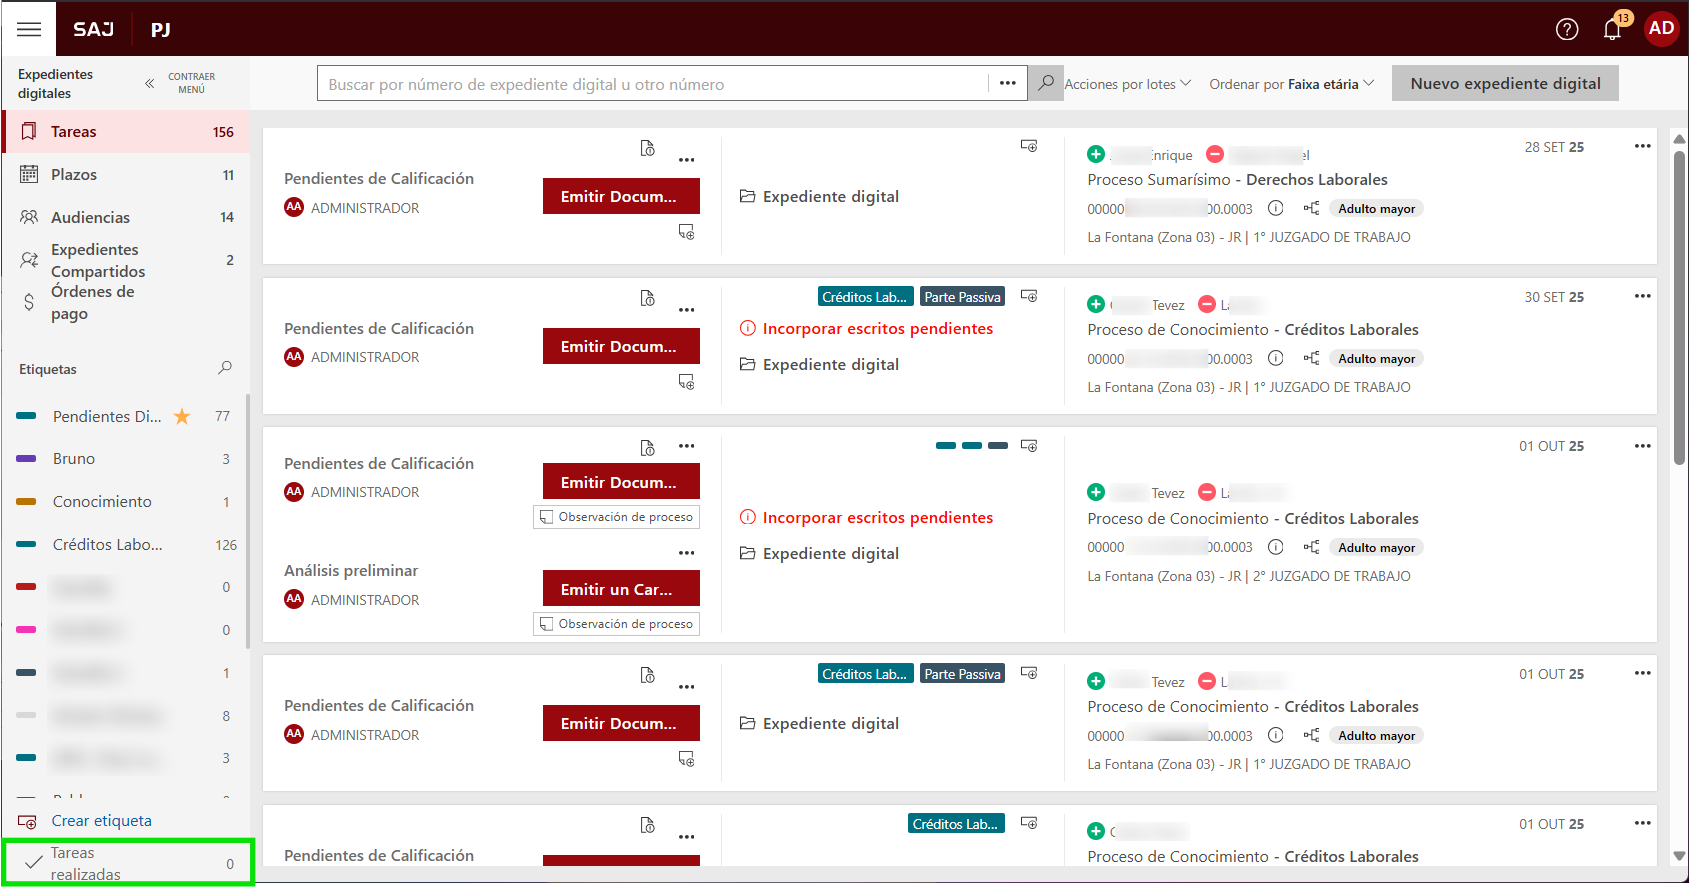Viewport: 1689px width, 888px height.
Task: Click Adulto mayor badge on 28 SET card
Action: (x=1377, y=209)
